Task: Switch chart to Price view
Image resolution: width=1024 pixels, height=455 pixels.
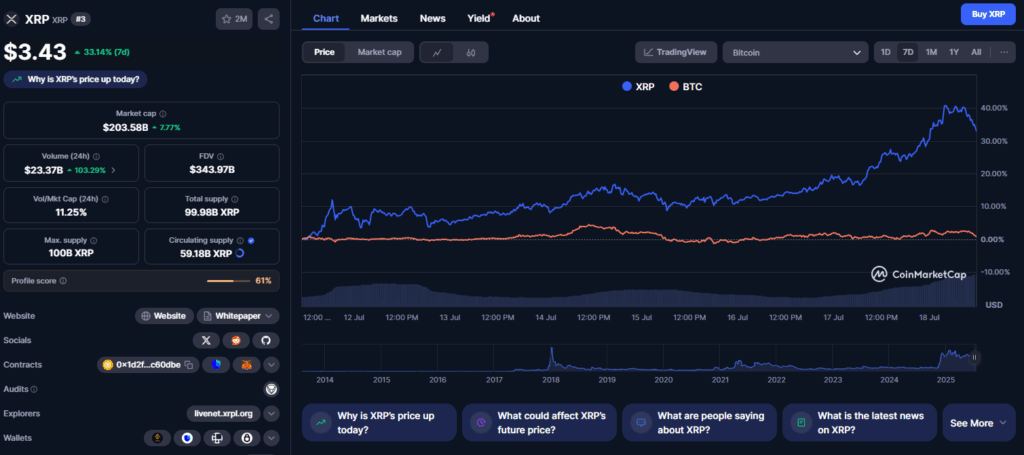Action: pyautogui.click(x=325, y=52)
